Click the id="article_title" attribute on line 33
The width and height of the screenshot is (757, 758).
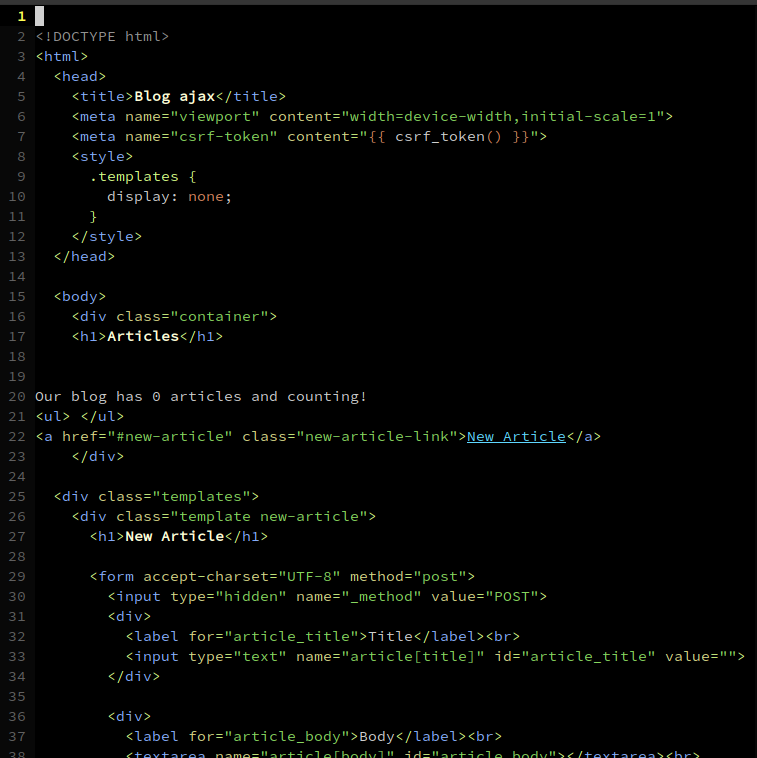click(575, 656)
